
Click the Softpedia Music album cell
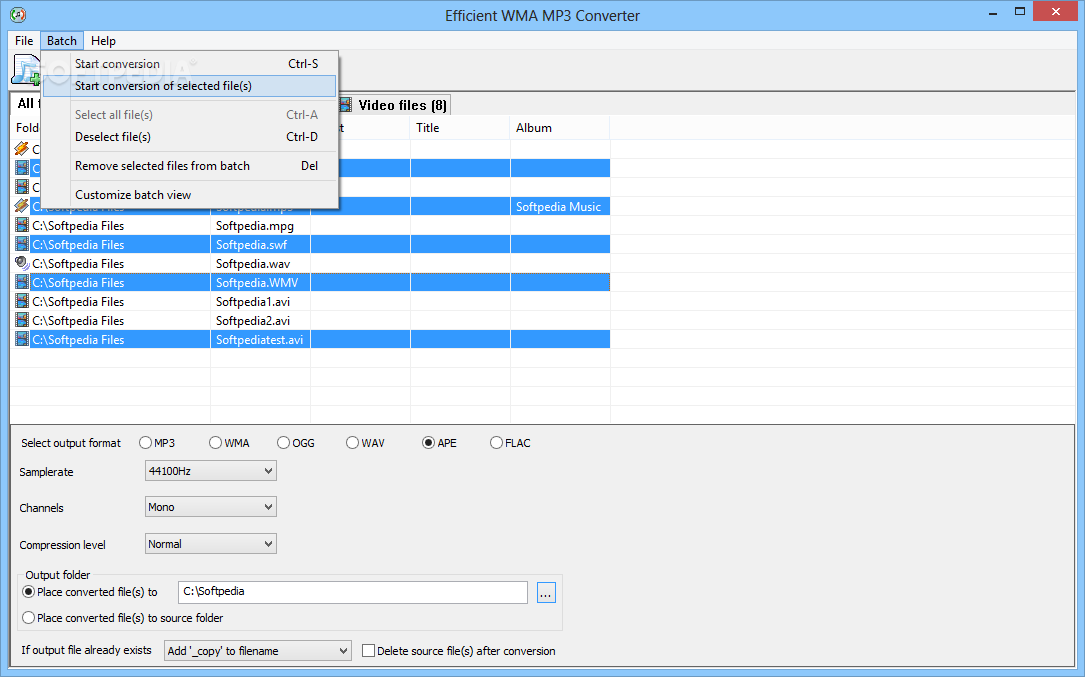coord(560,206)
